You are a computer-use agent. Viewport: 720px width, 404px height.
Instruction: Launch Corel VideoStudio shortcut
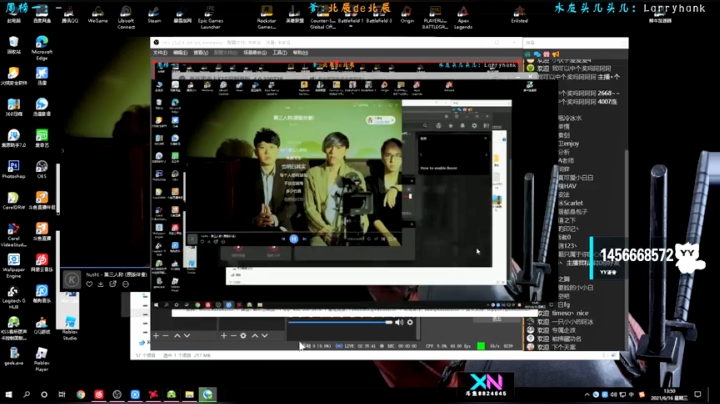13,234
